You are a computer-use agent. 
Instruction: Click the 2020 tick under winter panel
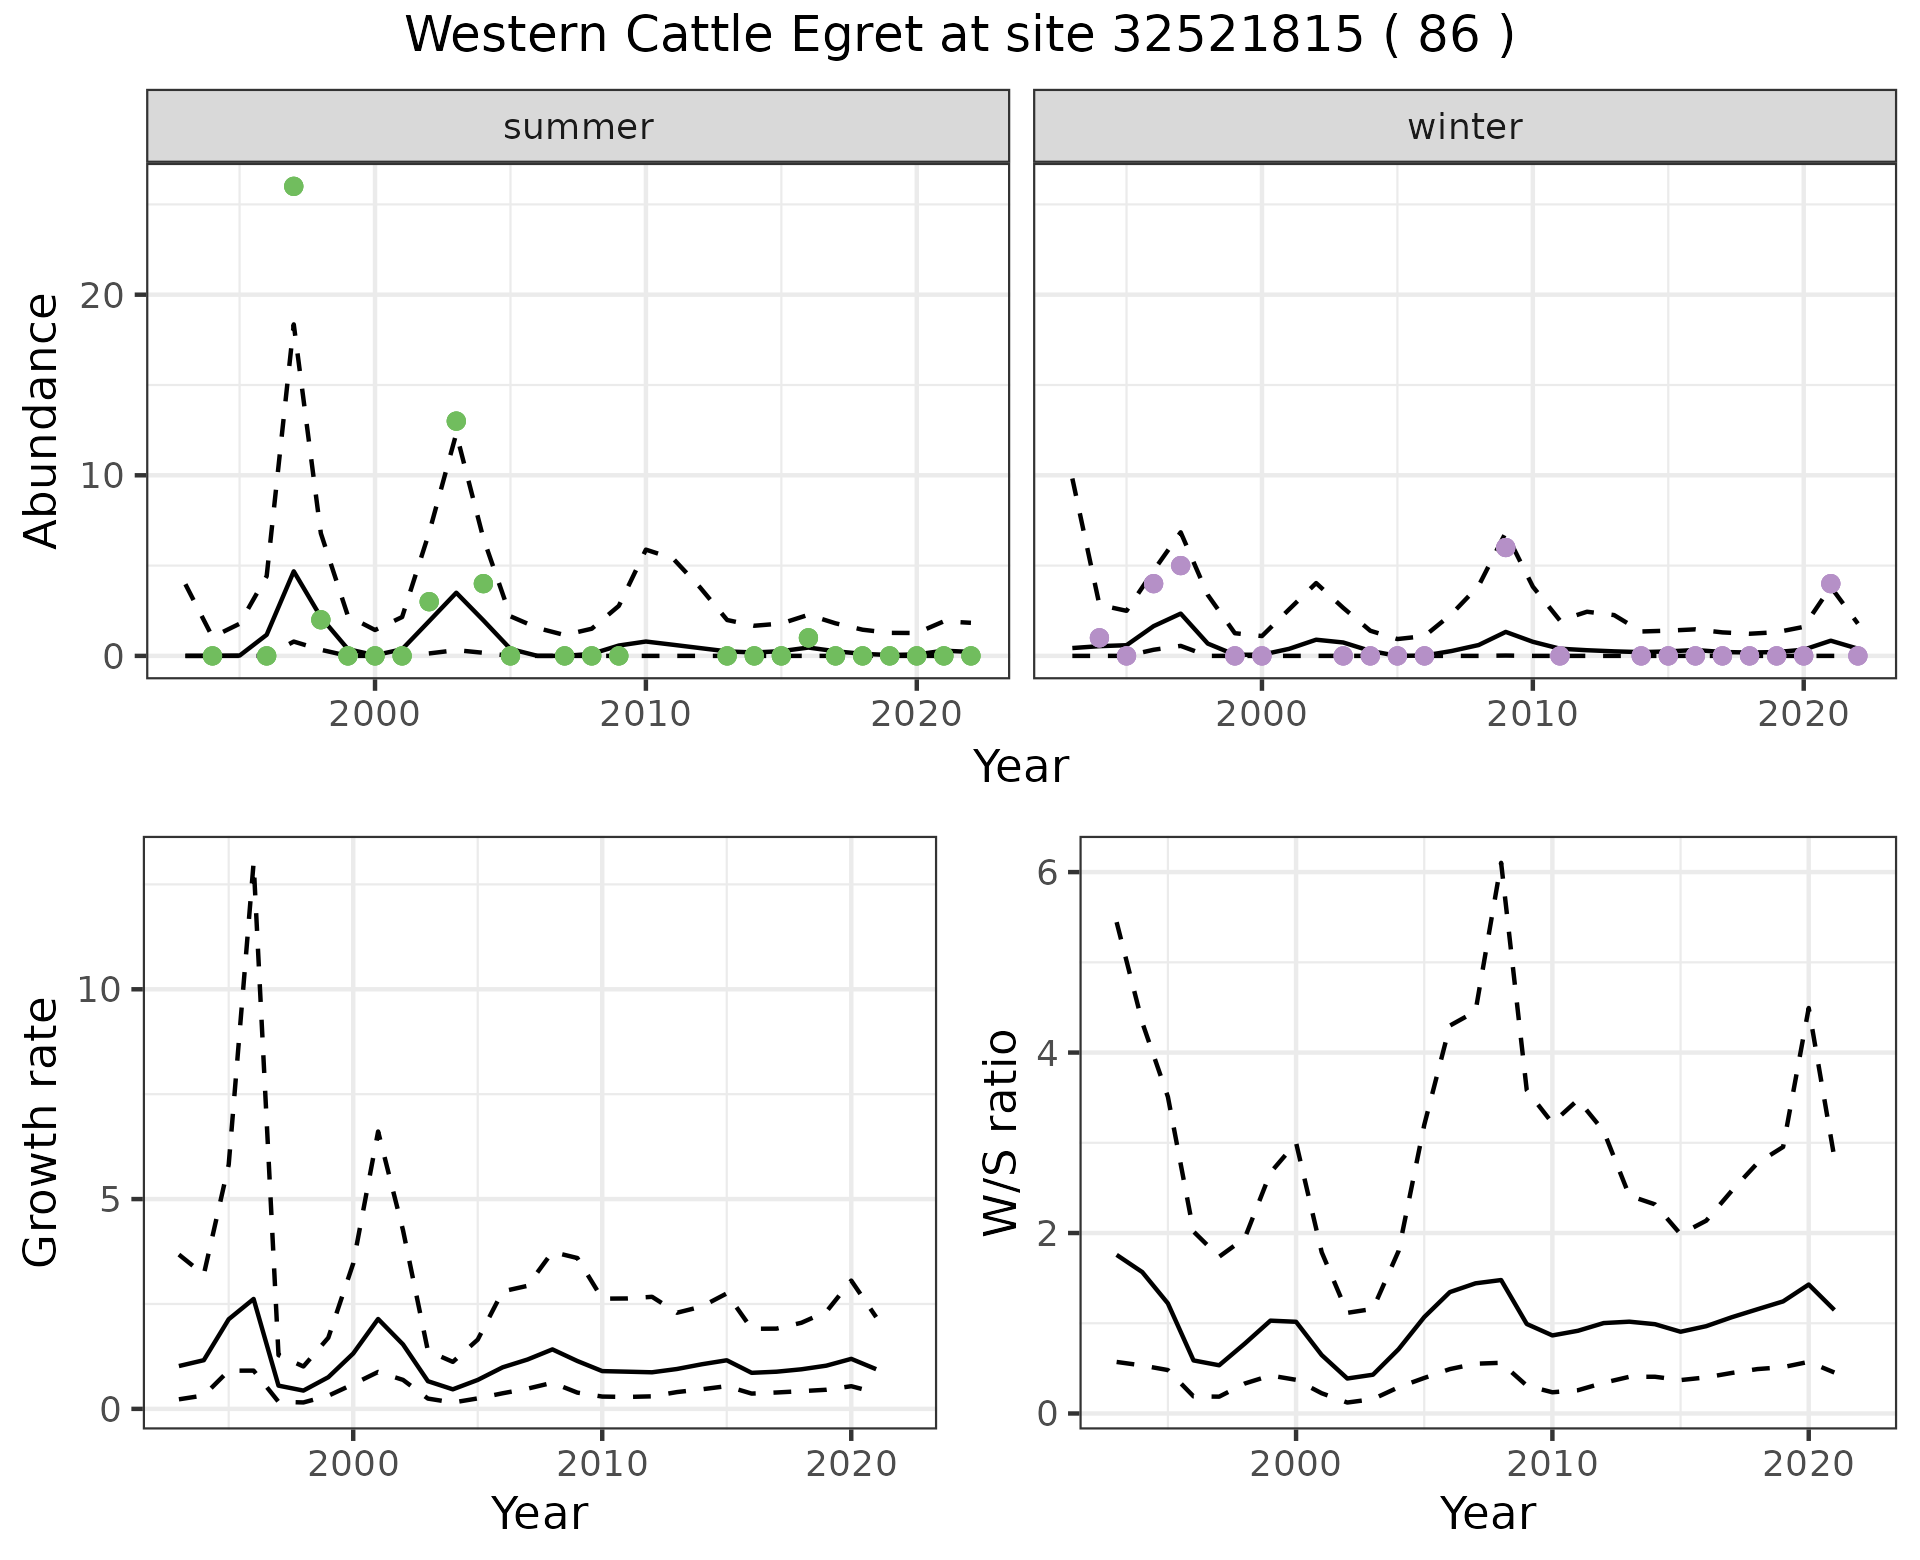1803,714
